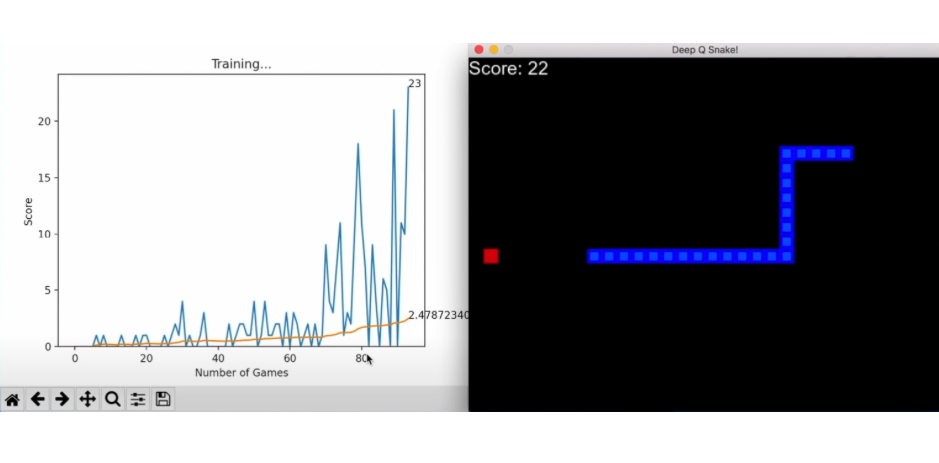Activate the Pan axes tool
939x463 pixels.
point(87,400)
